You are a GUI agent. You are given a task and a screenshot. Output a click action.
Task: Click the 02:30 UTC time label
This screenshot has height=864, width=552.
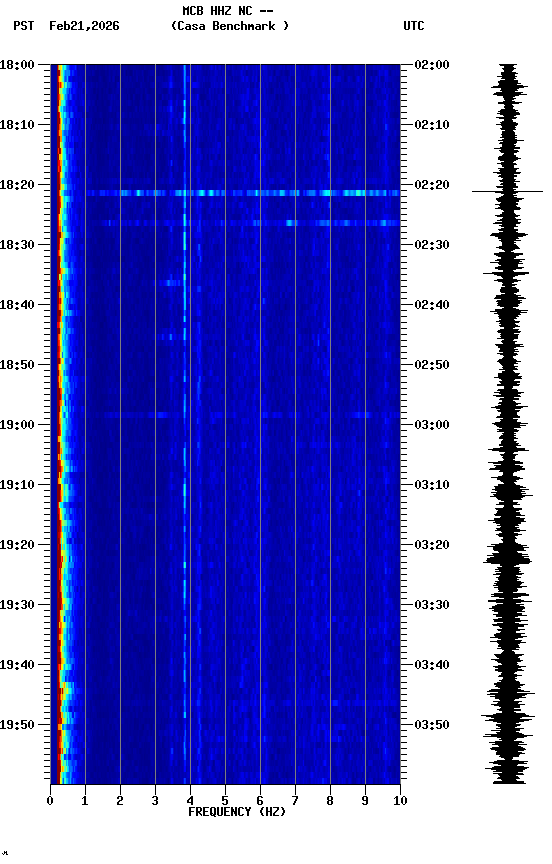(432, 245)
